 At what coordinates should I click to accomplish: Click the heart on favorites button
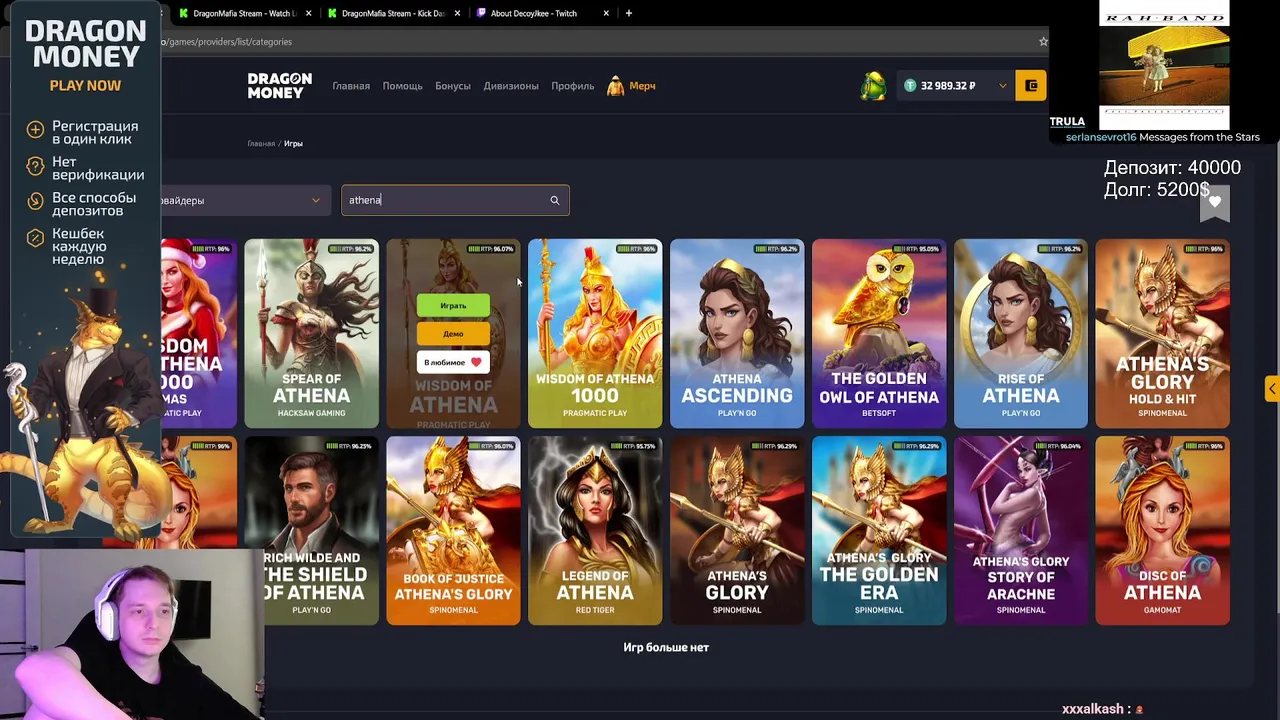(x=476, y=362)
